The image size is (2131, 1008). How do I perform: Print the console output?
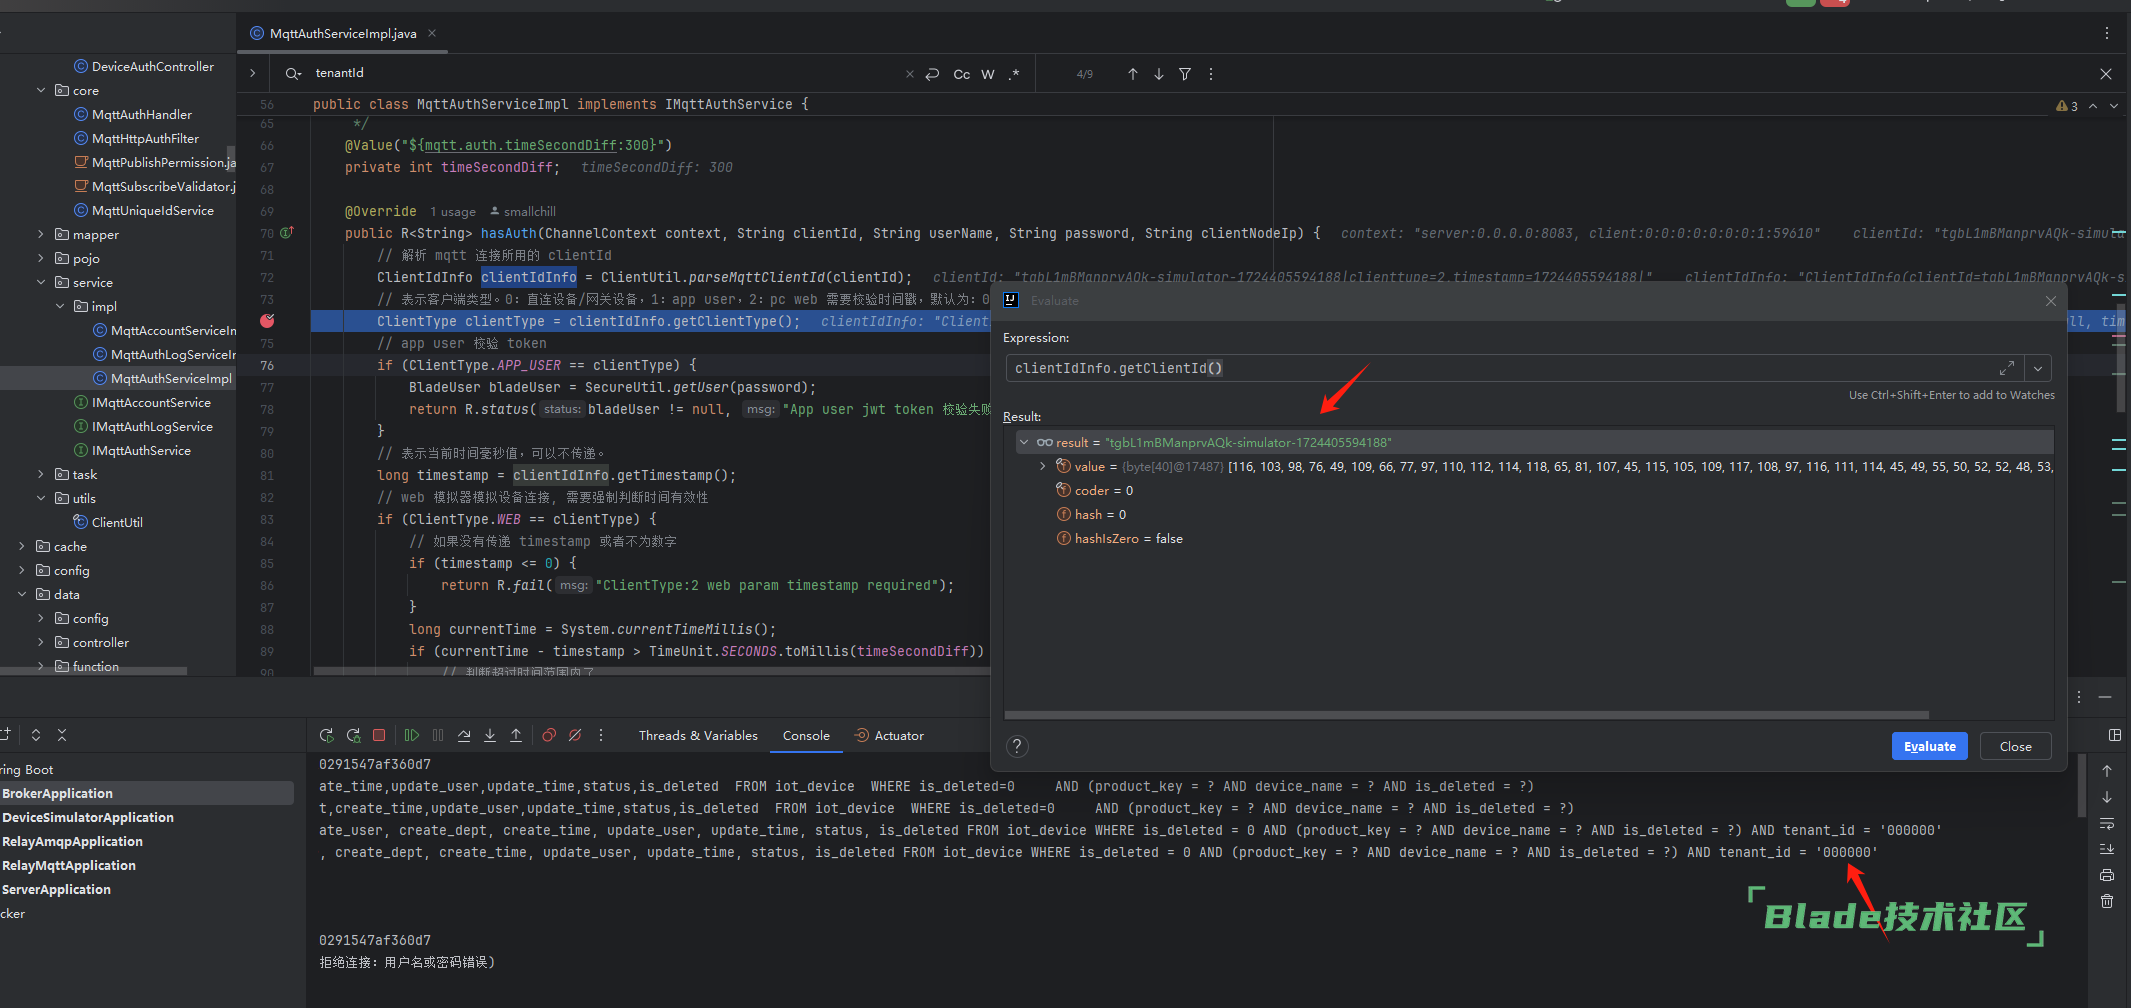[x=2107, y=875]
